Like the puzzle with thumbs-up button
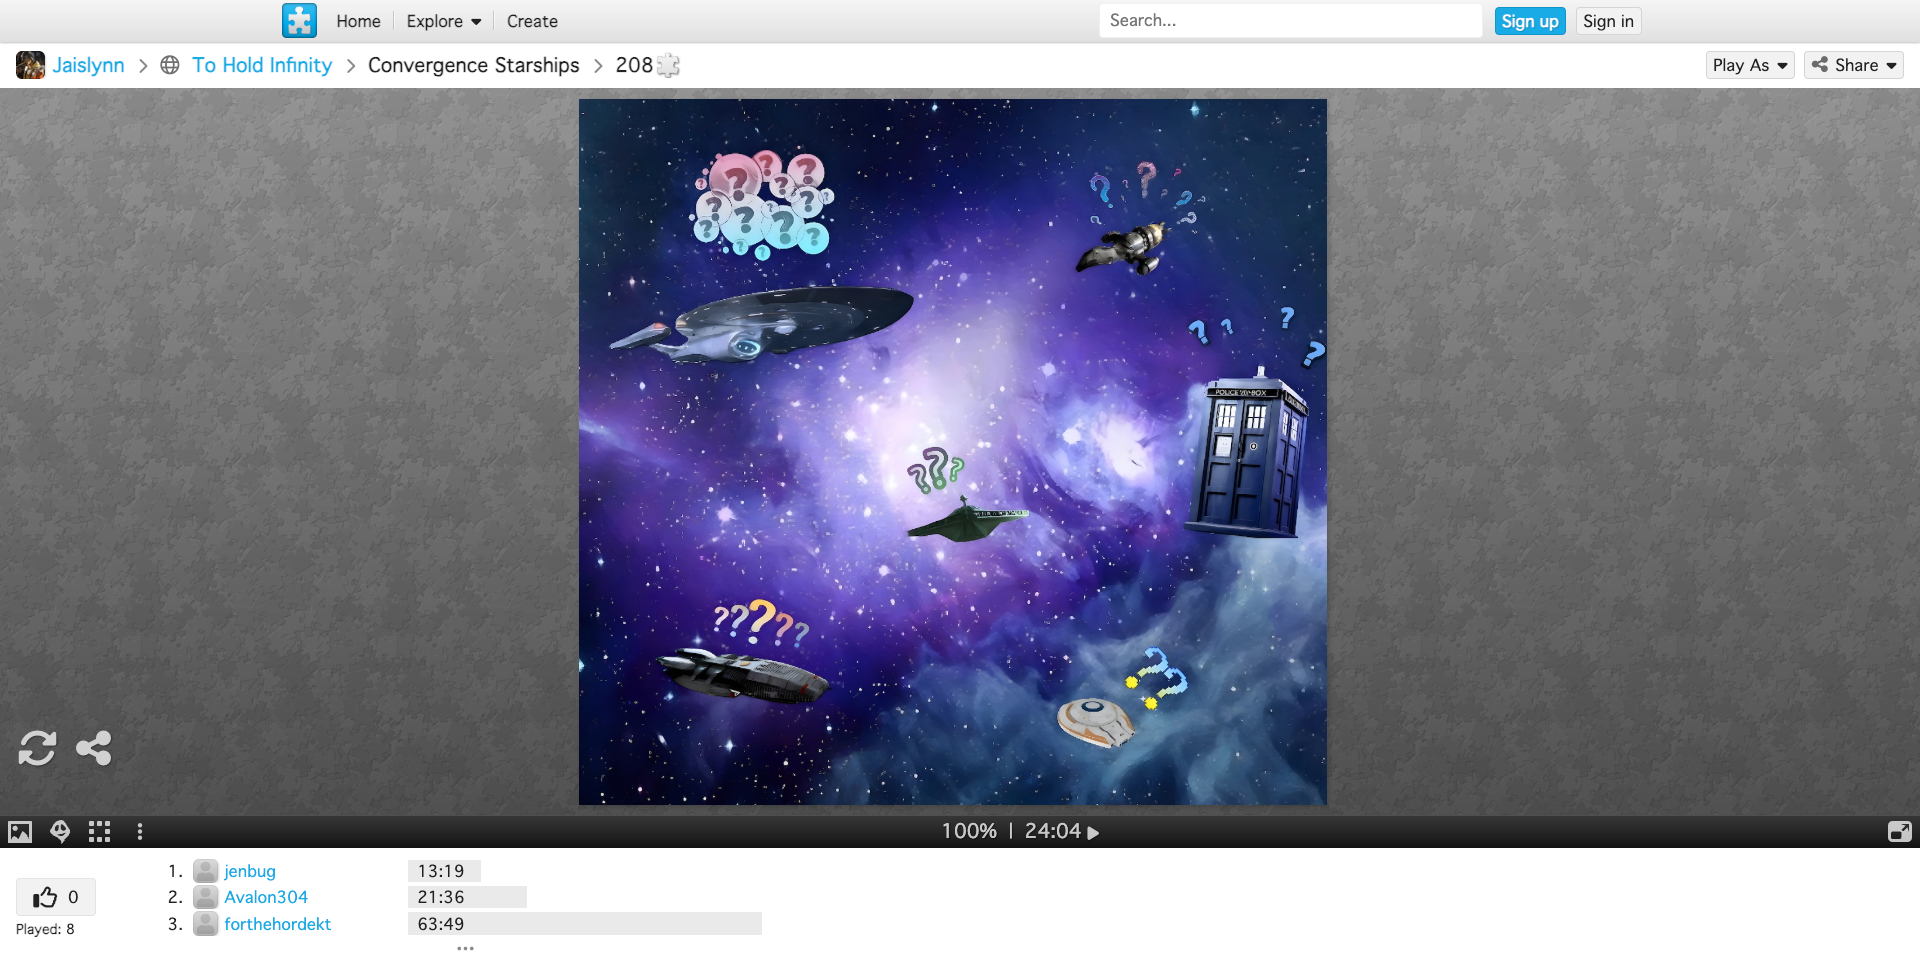The image size is (1920, 968). pos(56,897)
